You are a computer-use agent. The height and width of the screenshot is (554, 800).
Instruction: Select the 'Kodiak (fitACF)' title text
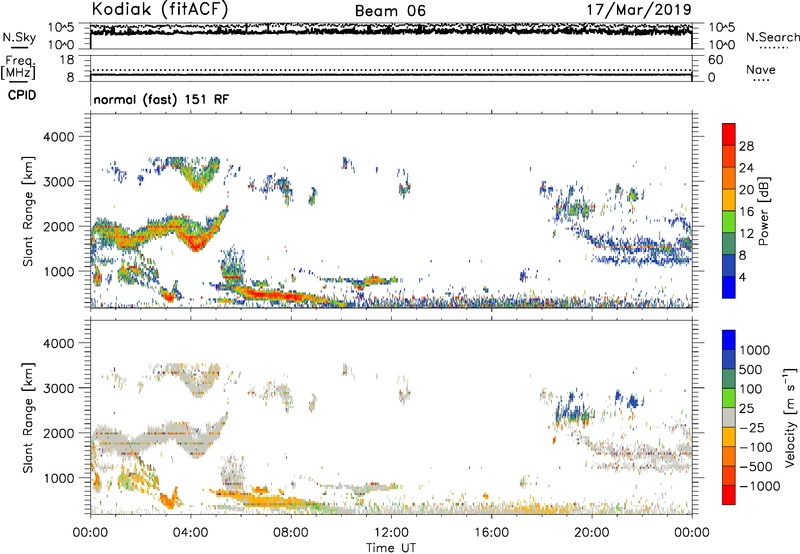click(x=160, y=9)
